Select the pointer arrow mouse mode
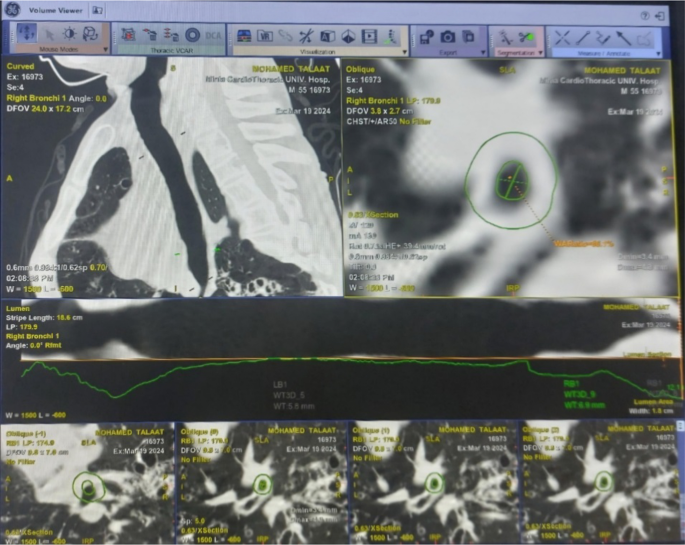Image resolution: width=685 pixels, height=545 pixels. [49, 34]
